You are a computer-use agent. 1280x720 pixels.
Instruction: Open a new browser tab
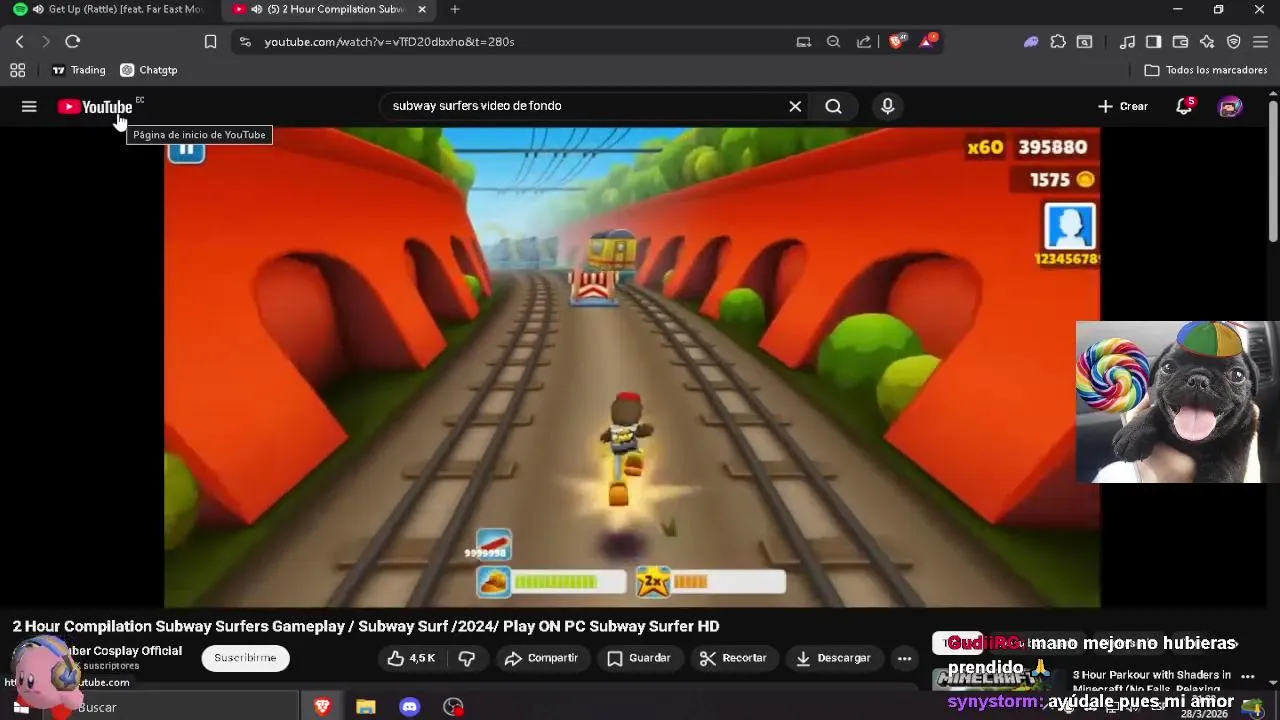[x=455, y=9]
